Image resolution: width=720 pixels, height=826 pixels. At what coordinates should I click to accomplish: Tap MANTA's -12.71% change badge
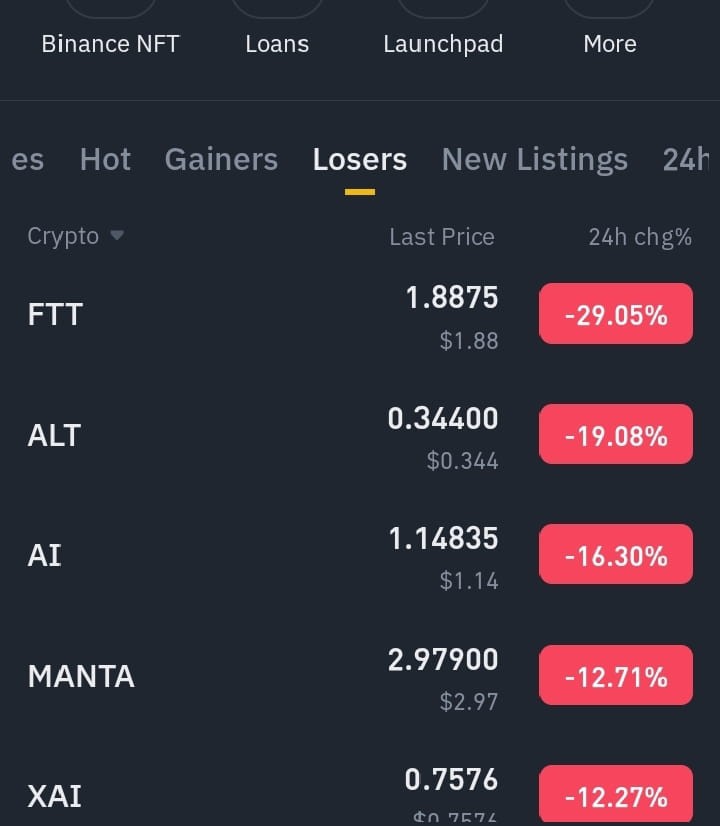(616, 675)
